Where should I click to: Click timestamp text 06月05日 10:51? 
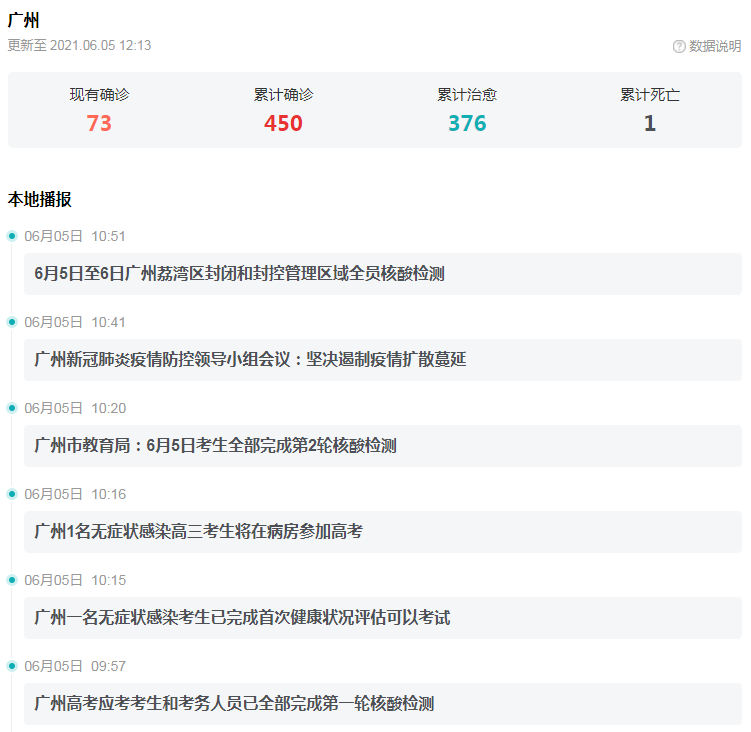pos(75,236)
